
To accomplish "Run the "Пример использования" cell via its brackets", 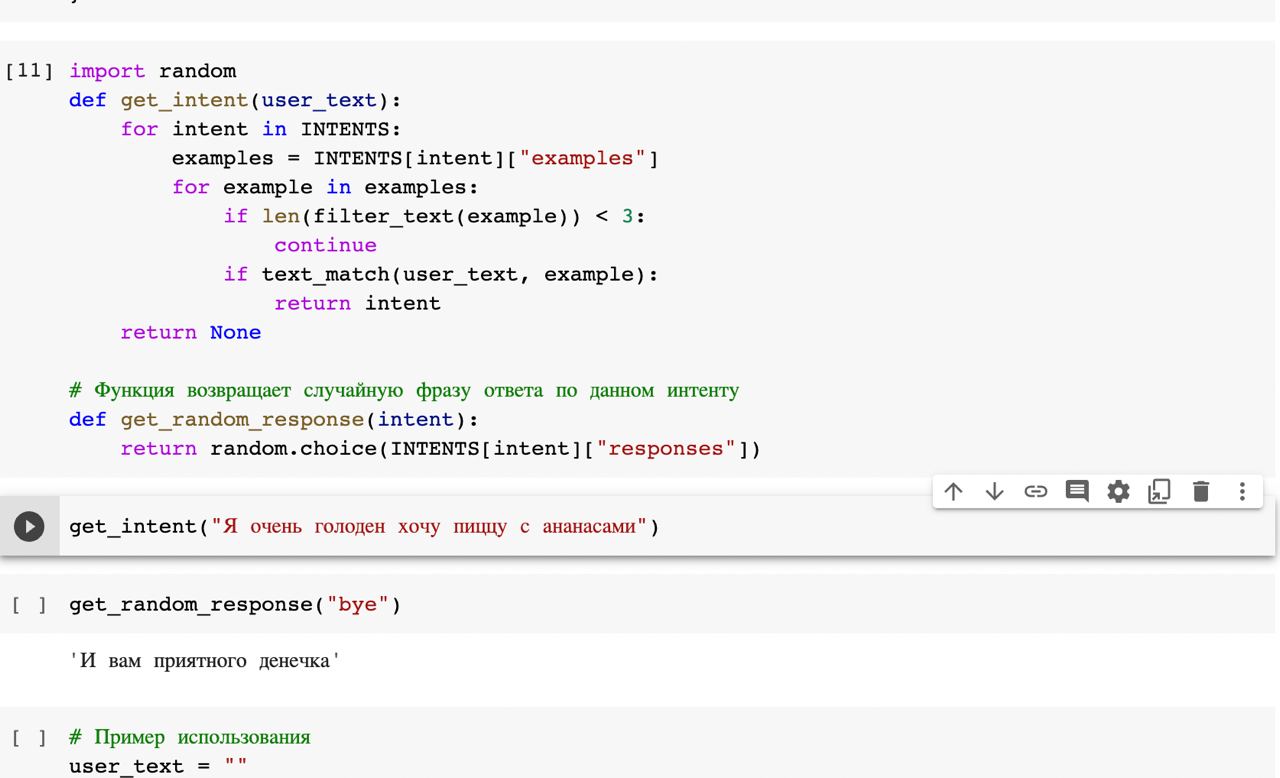I will [29, 738].
